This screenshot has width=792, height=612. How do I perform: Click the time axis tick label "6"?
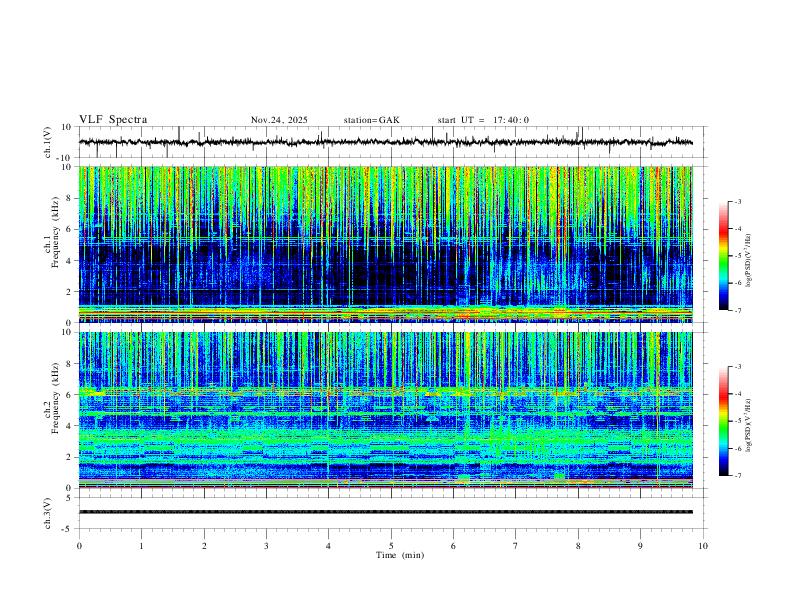pyautogui.click(x=453, y=546)
